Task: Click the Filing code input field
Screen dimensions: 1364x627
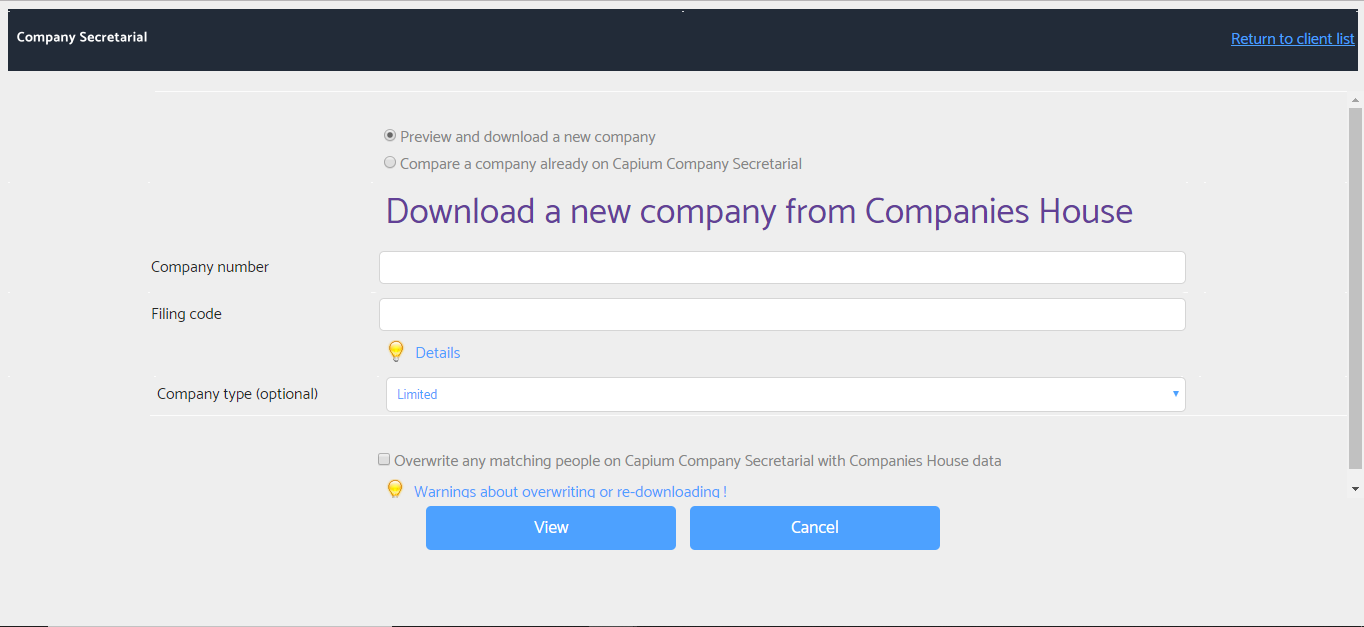Action: coord(782,314)
